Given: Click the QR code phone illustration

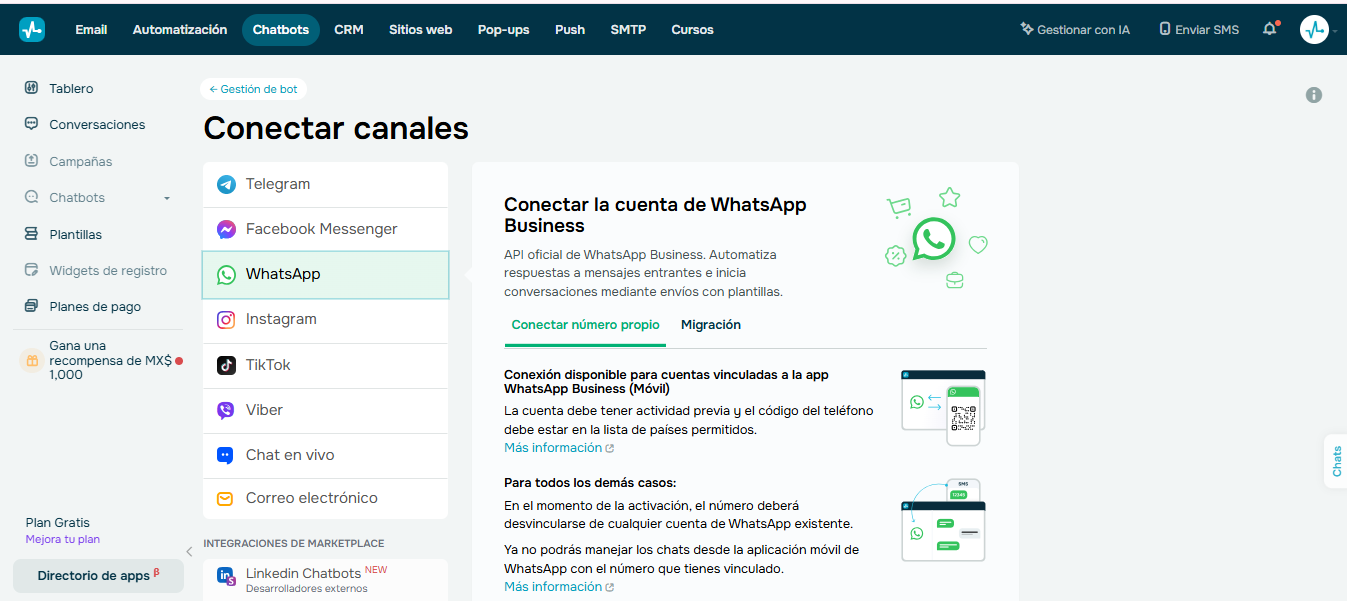Looking at the screenshot, I should click(943, 408).
